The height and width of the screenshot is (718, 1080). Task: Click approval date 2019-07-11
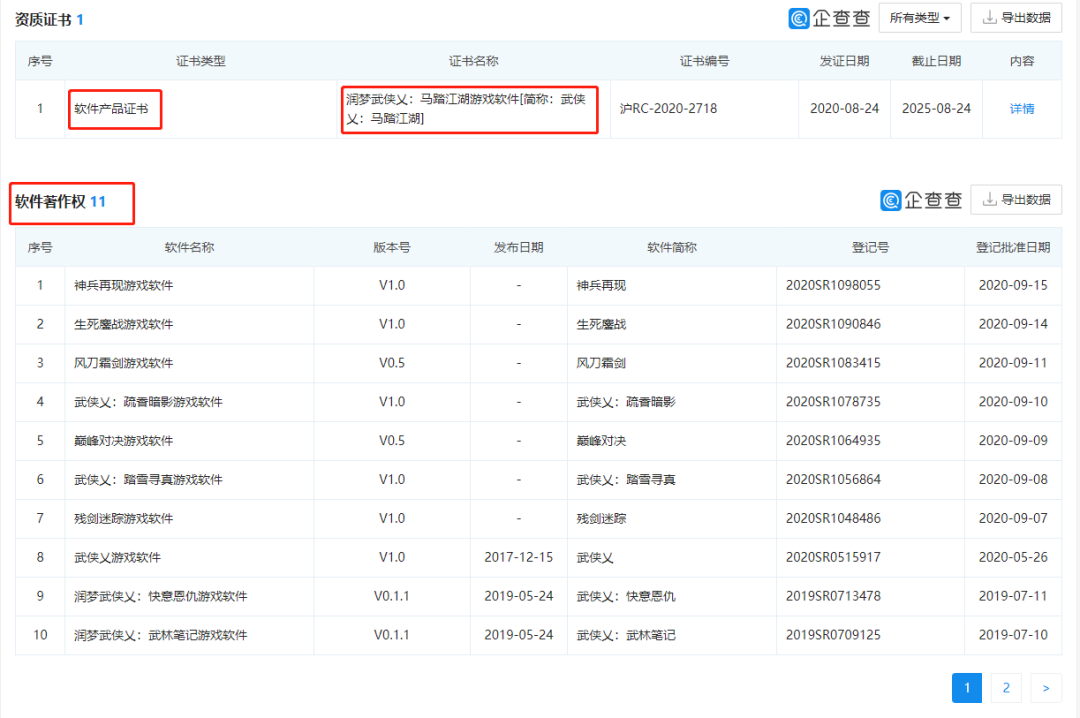pyautogui.click(x=1012, y=596)
